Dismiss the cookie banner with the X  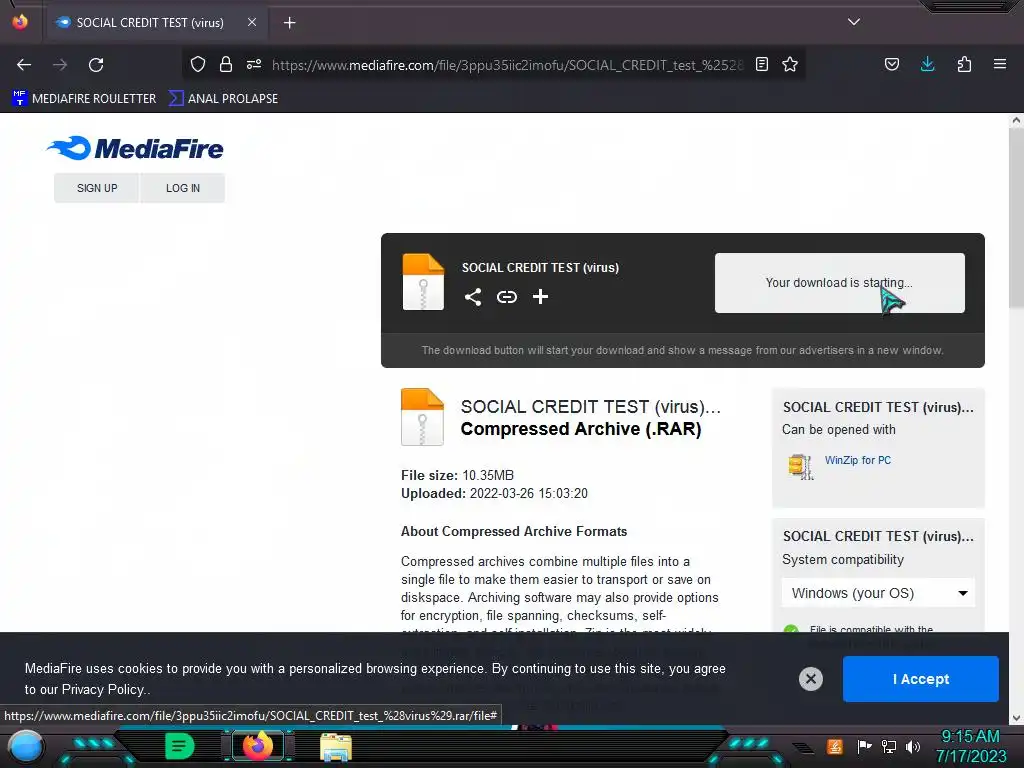(810, 679)
